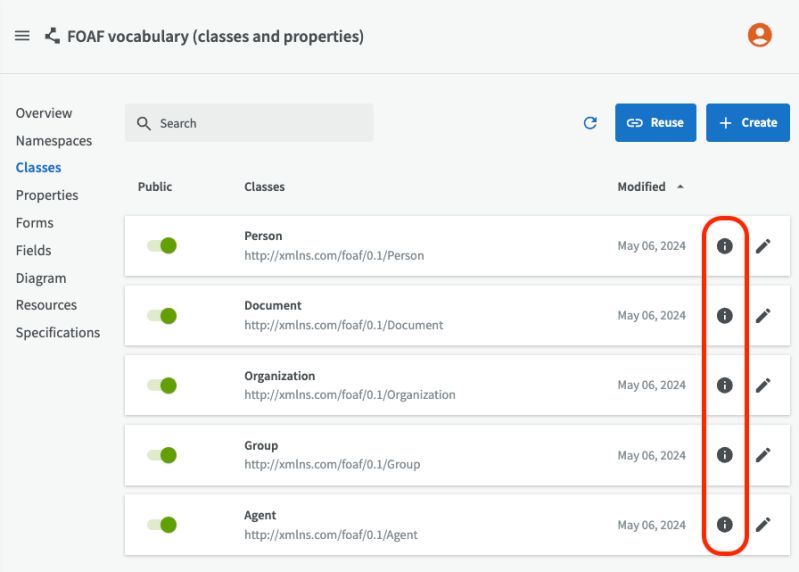799x572 pixels.
Task: Show info for the Organization class
Action: point(725,385)
